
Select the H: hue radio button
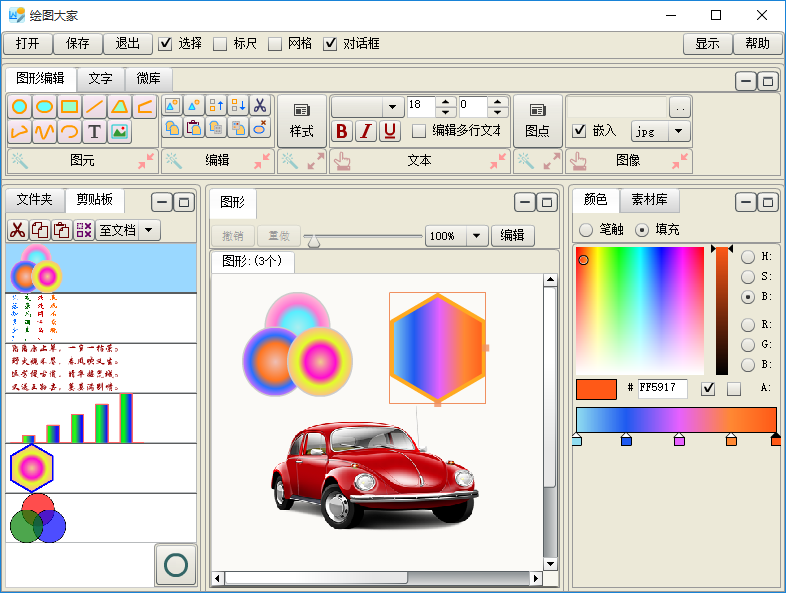pos(748,257)
